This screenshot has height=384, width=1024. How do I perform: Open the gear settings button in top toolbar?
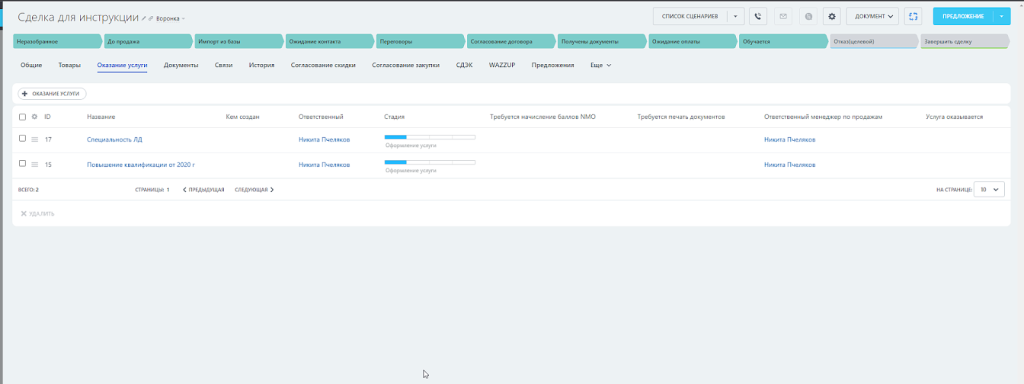coord(831,16)
